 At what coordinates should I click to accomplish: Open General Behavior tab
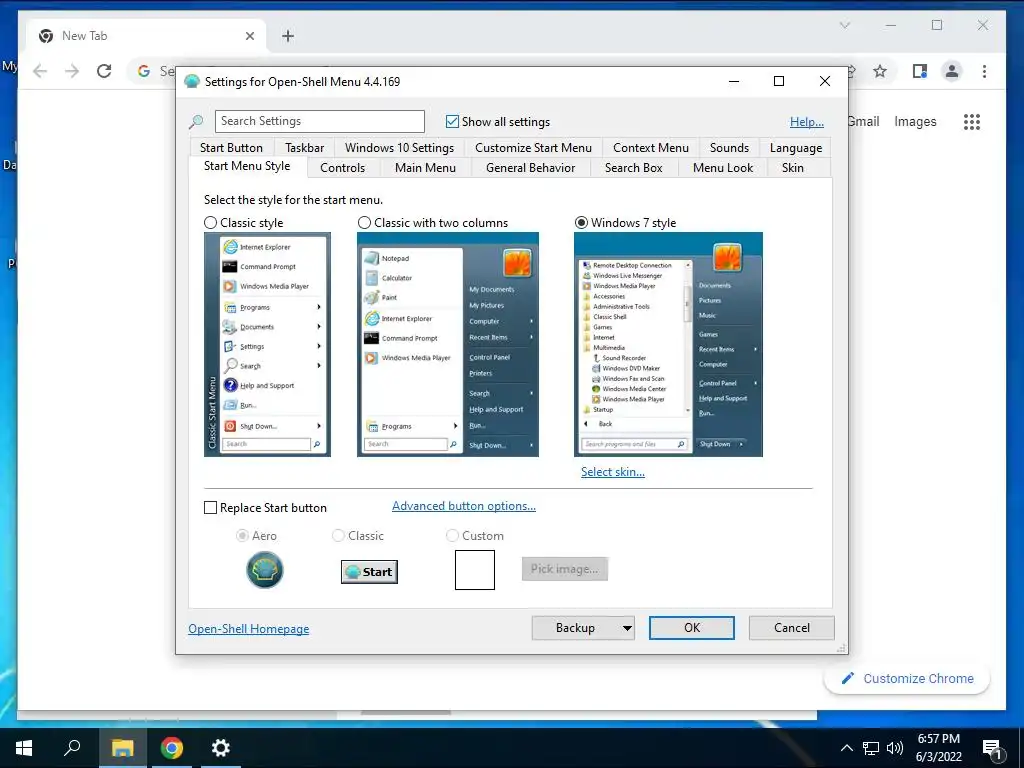530,168
